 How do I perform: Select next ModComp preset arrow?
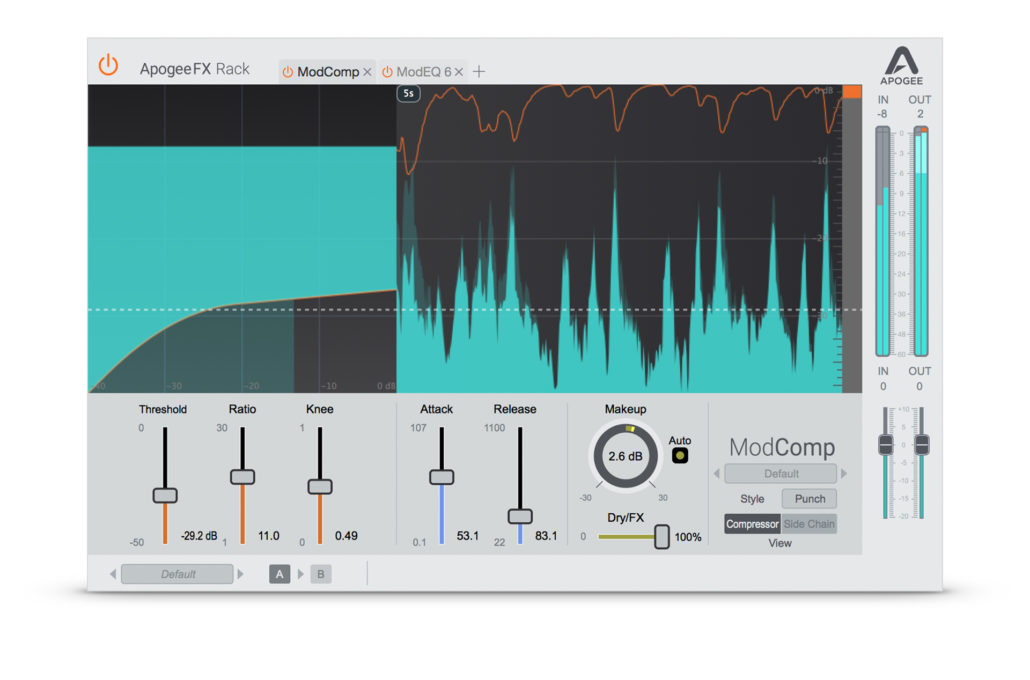coord(844,474)
